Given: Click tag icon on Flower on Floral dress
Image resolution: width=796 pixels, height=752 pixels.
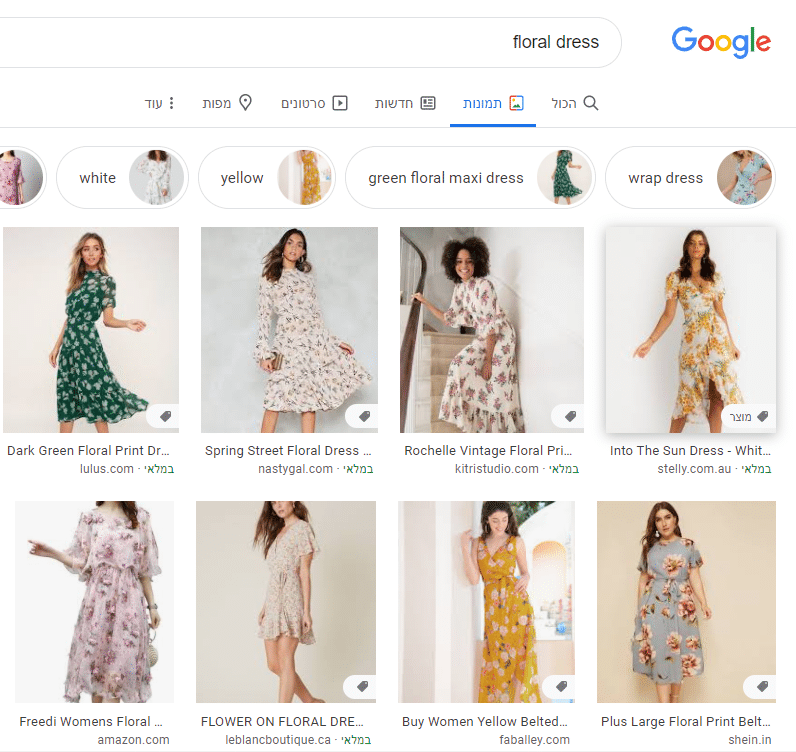Looking at the screenshot, I should point(361,686).
